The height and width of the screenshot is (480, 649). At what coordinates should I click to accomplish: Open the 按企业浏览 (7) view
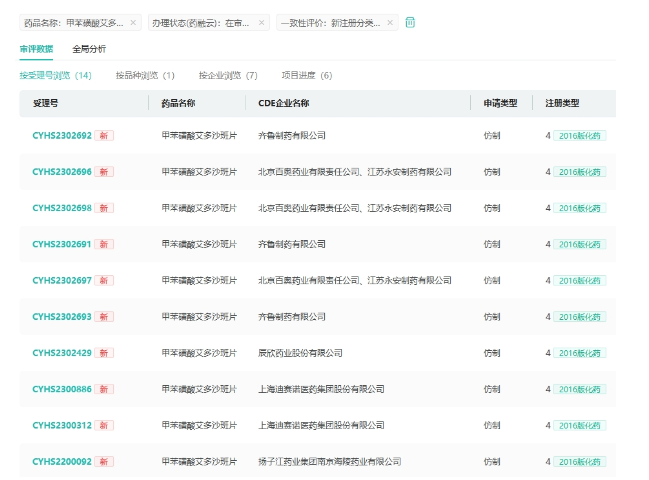pos(228,75)
